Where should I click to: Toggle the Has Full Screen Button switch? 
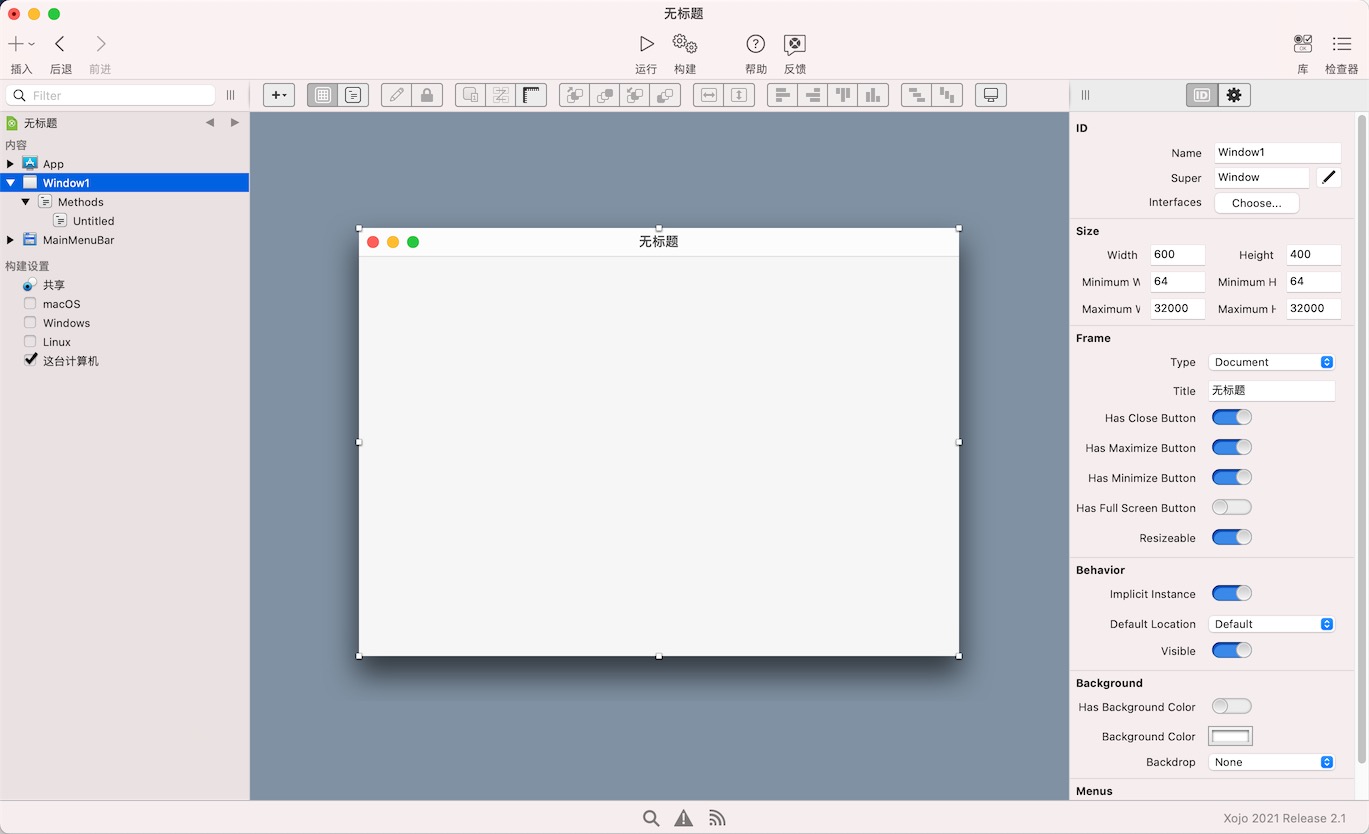(1231, 507)
